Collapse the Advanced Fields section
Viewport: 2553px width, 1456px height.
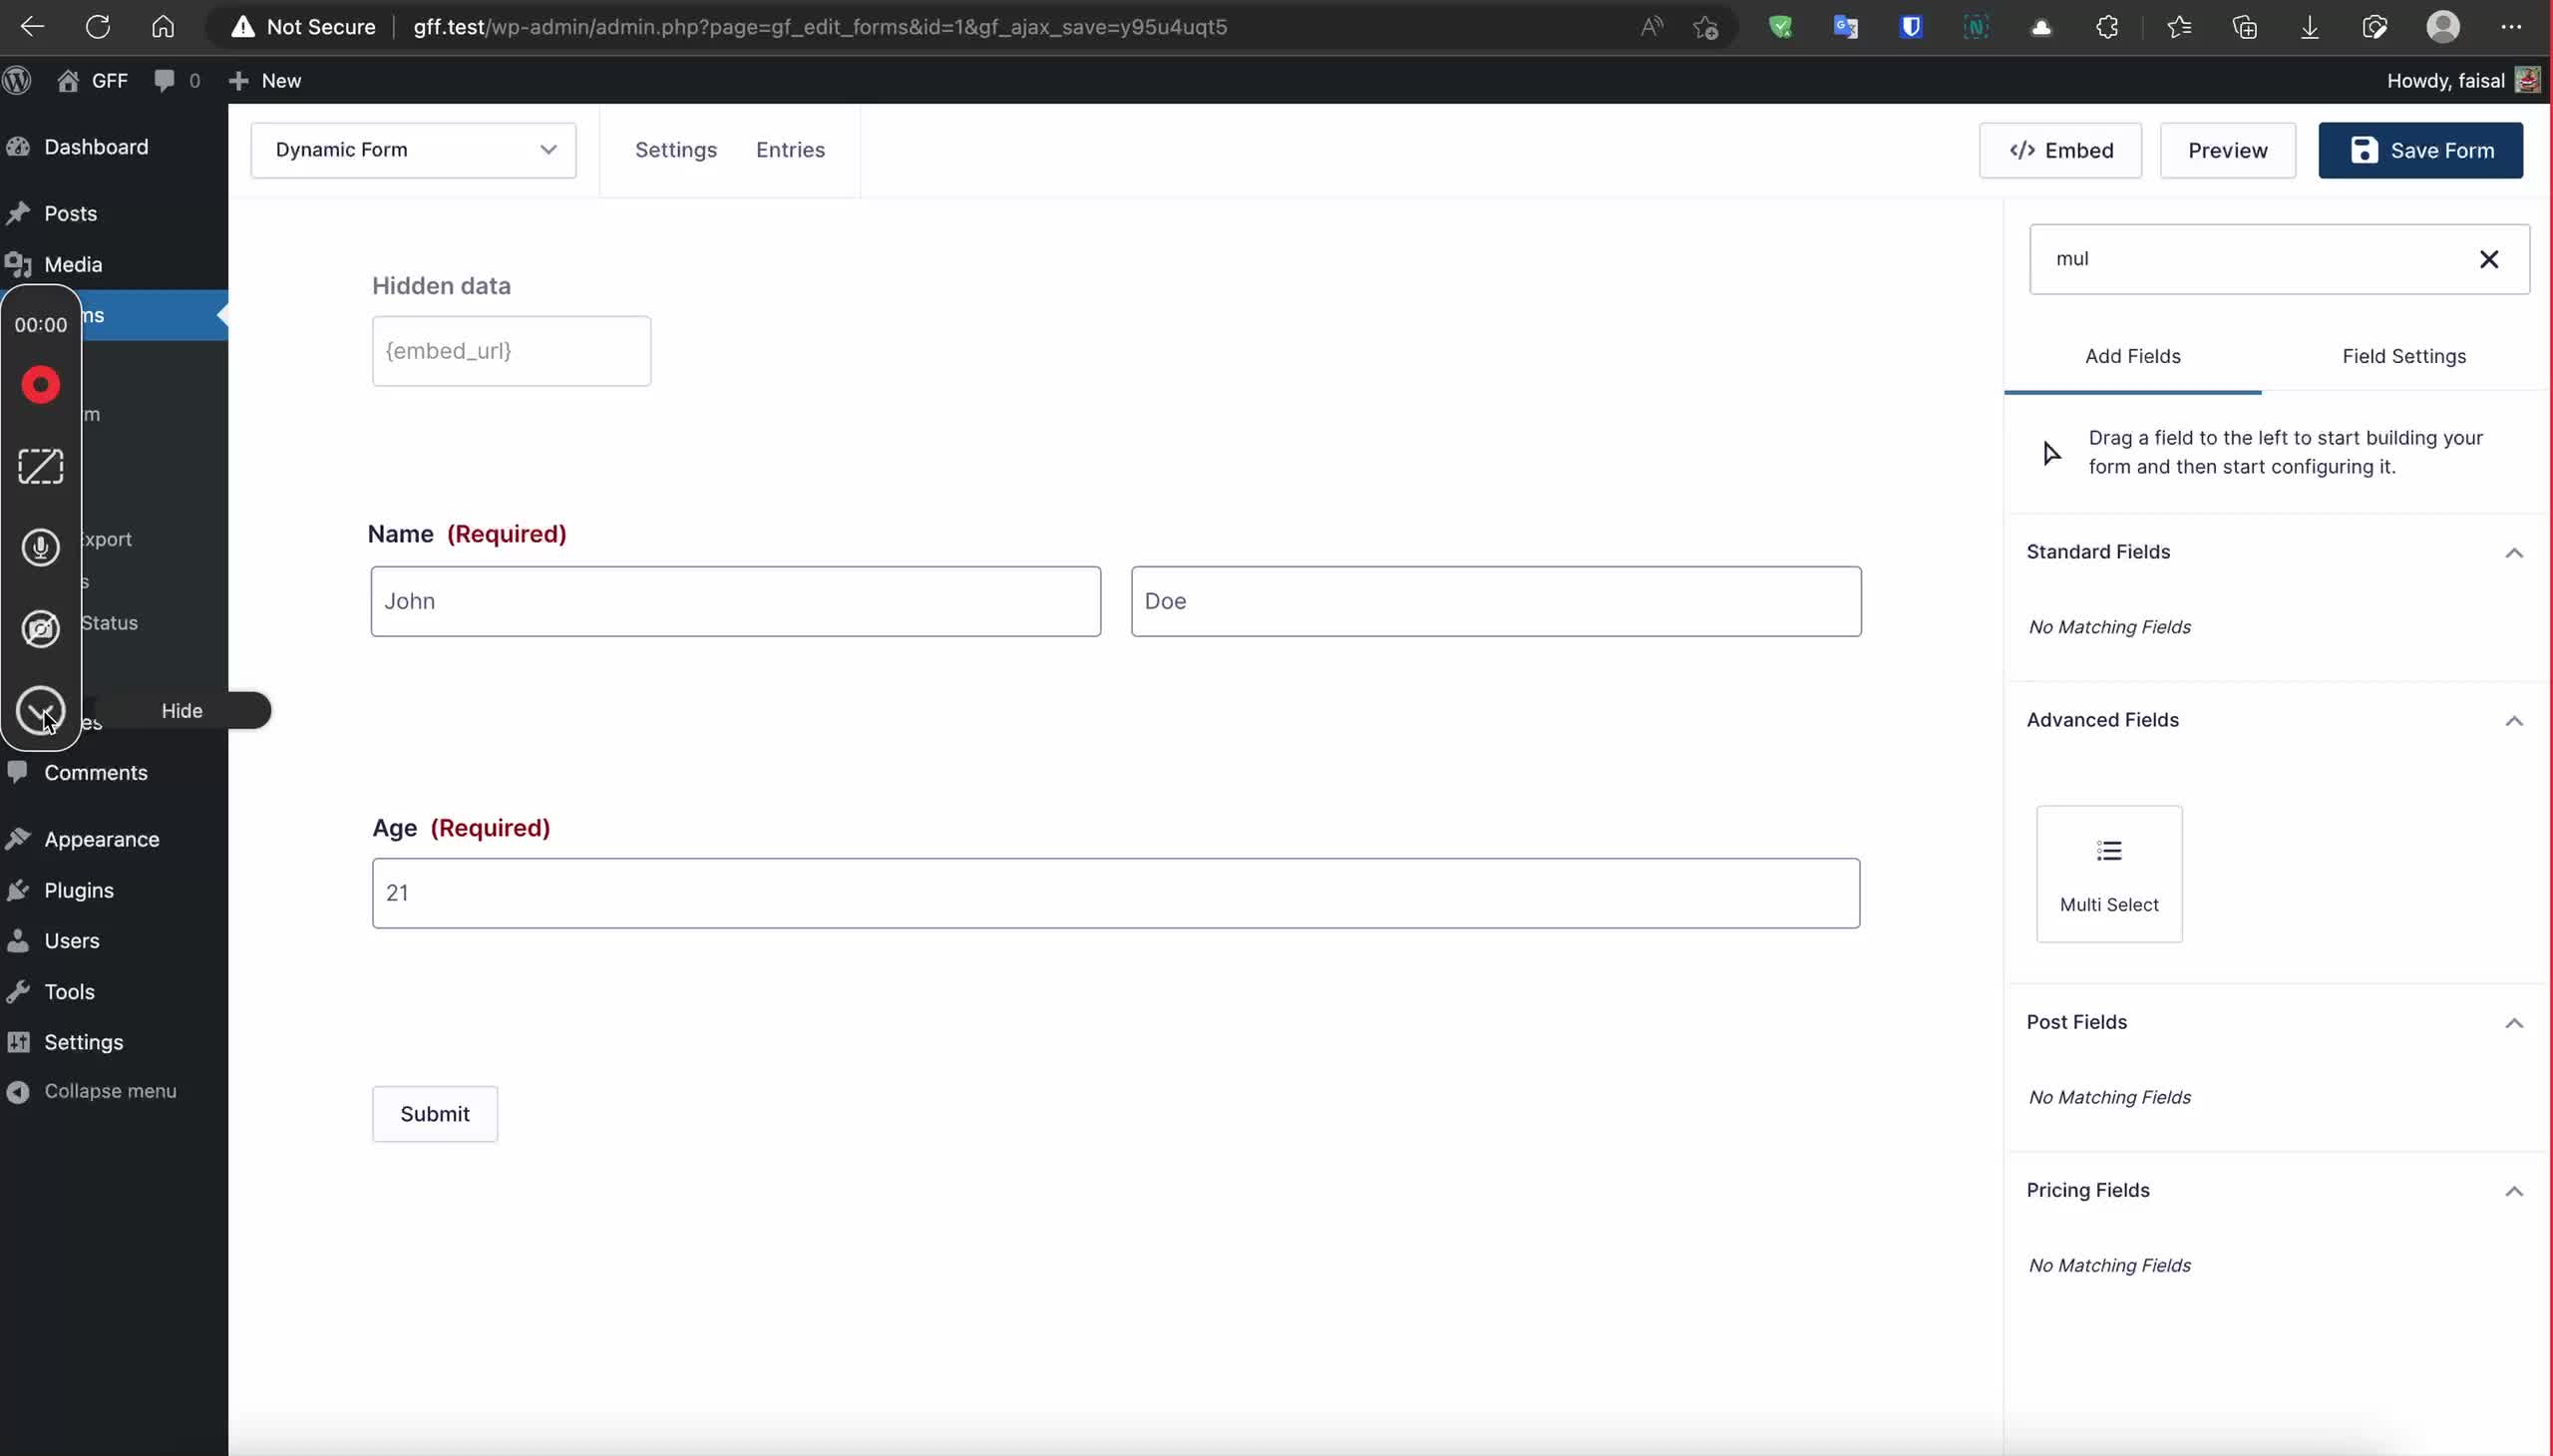click(x=2512, y=721)
